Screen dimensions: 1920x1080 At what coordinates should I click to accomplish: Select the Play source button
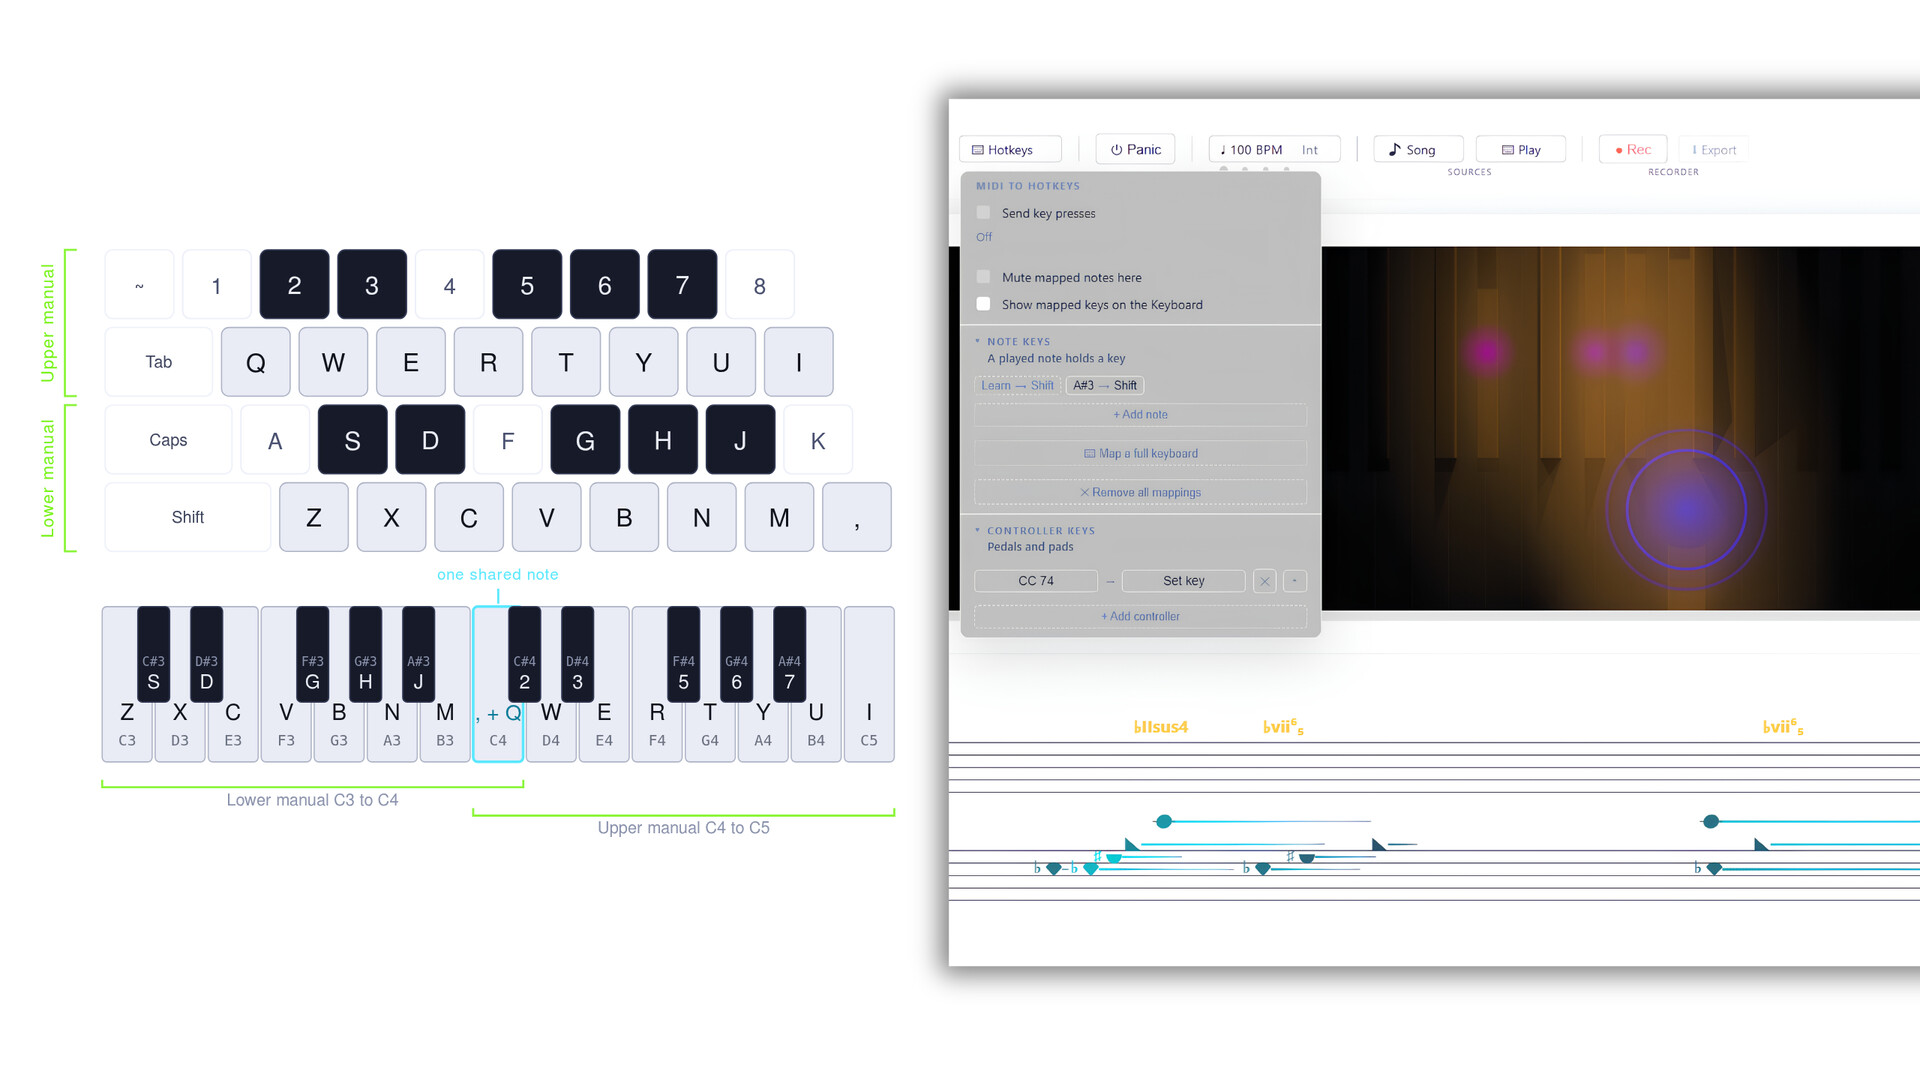pyautogui.click(x=1520, y=149)
